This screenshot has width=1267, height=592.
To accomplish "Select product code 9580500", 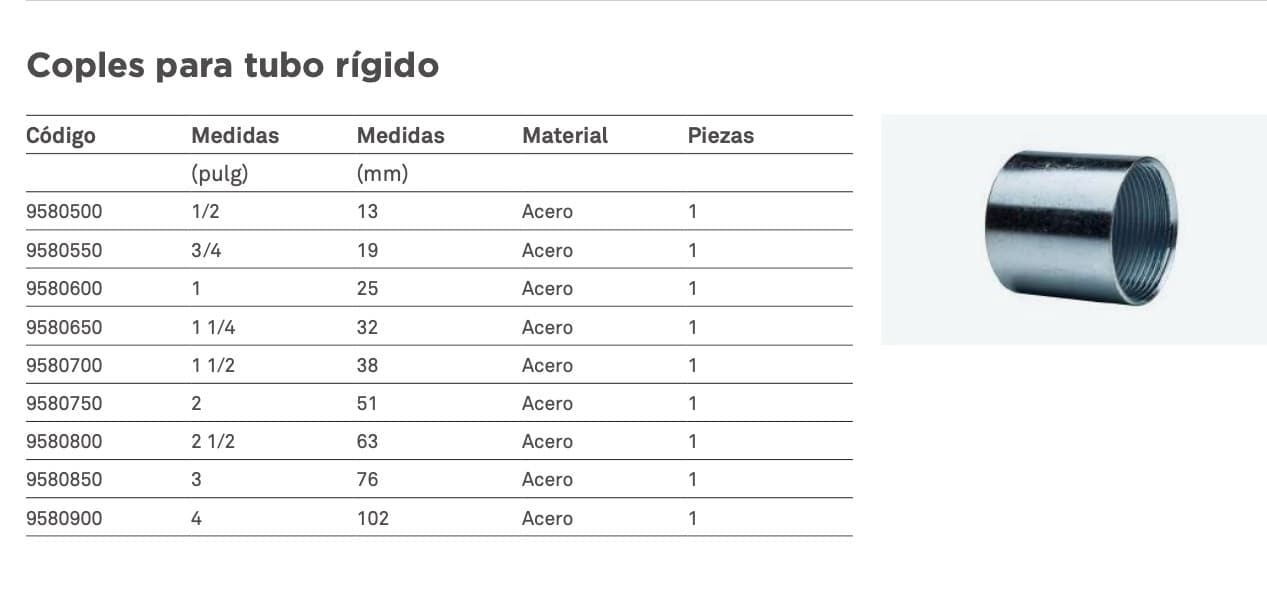I will tap(64, 212).
